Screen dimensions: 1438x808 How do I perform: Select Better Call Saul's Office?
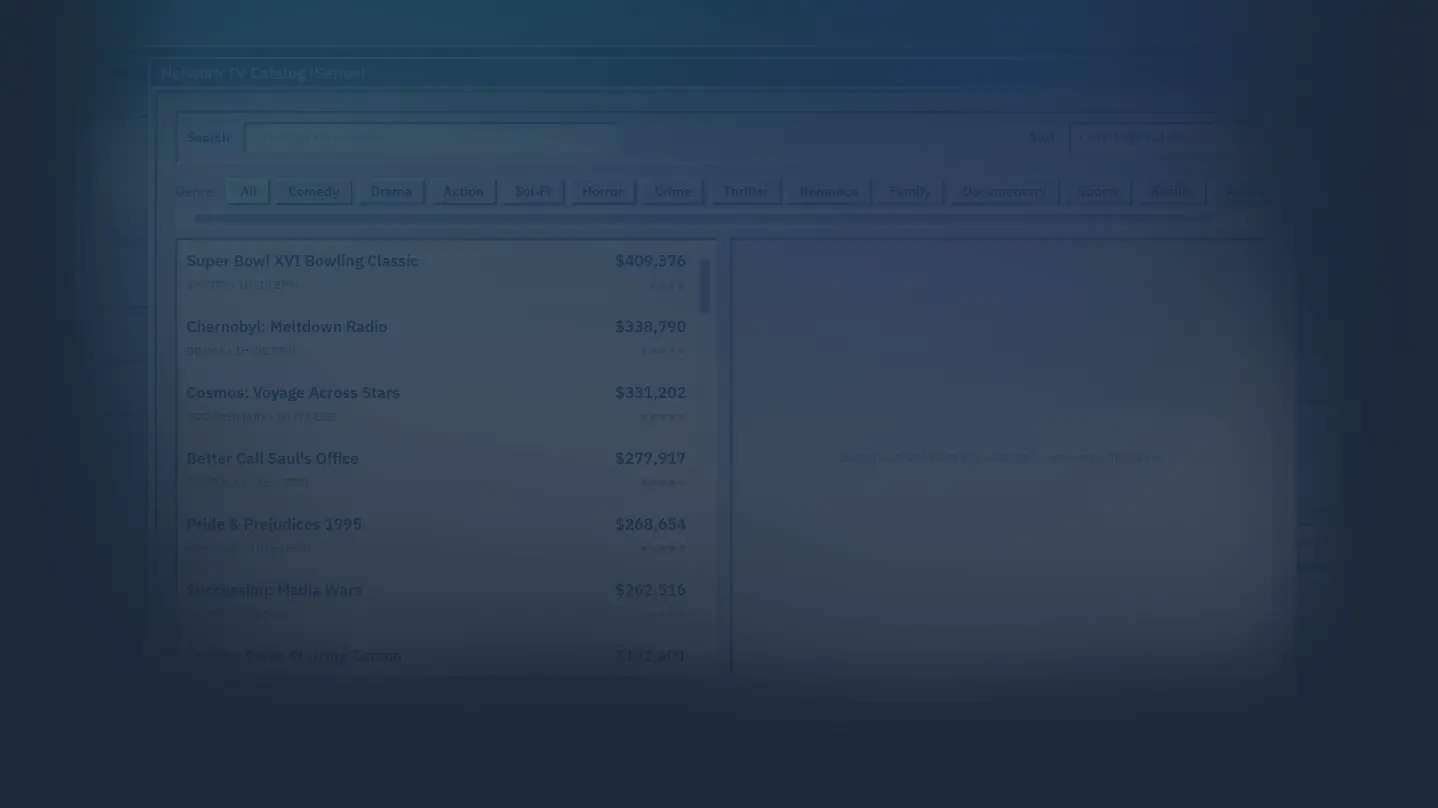tap(436, 470)
